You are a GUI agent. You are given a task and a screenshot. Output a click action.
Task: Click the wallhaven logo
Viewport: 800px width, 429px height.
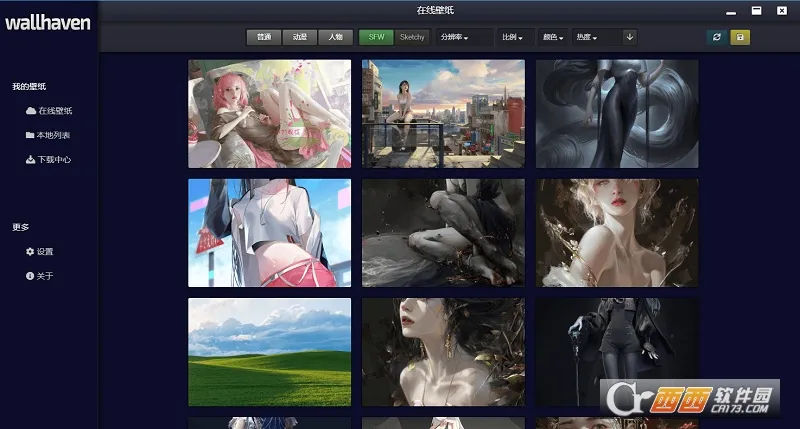(x=47, y=23)
